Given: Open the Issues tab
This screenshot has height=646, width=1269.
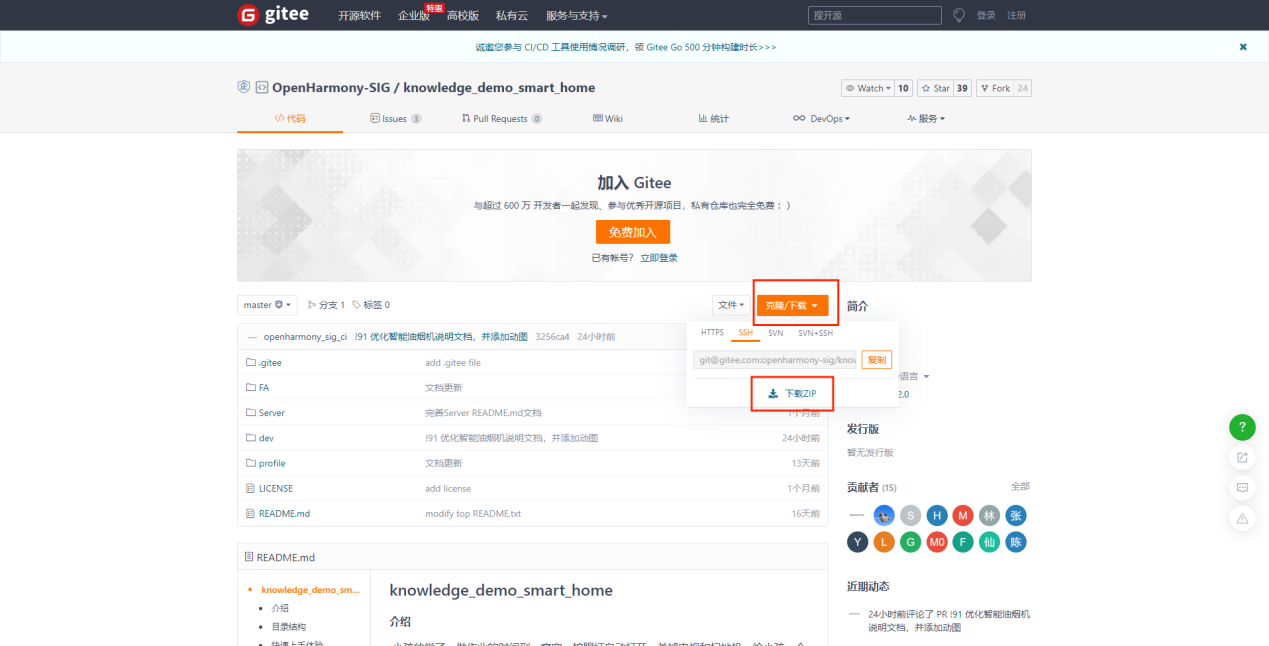Looking at the screenshot, I should [x=395, y=118].
